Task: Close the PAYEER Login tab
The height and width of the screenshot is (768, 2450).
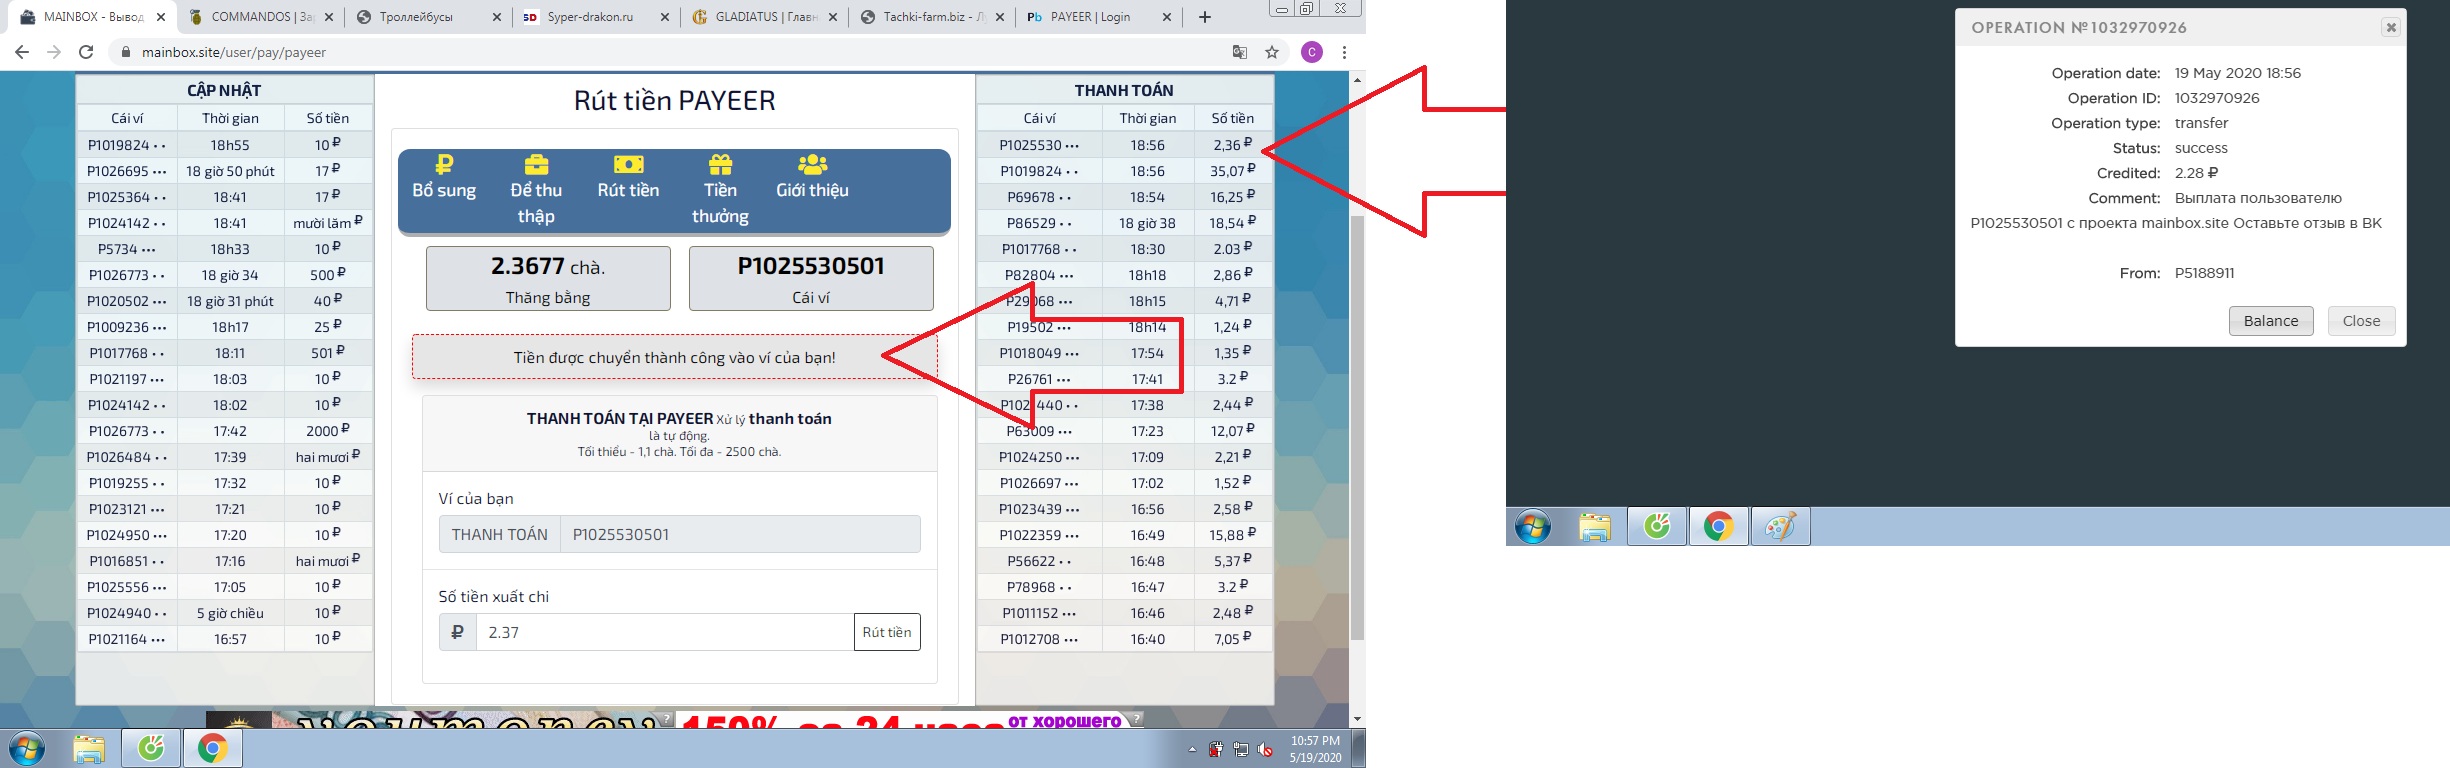Action: [1167, 17]
